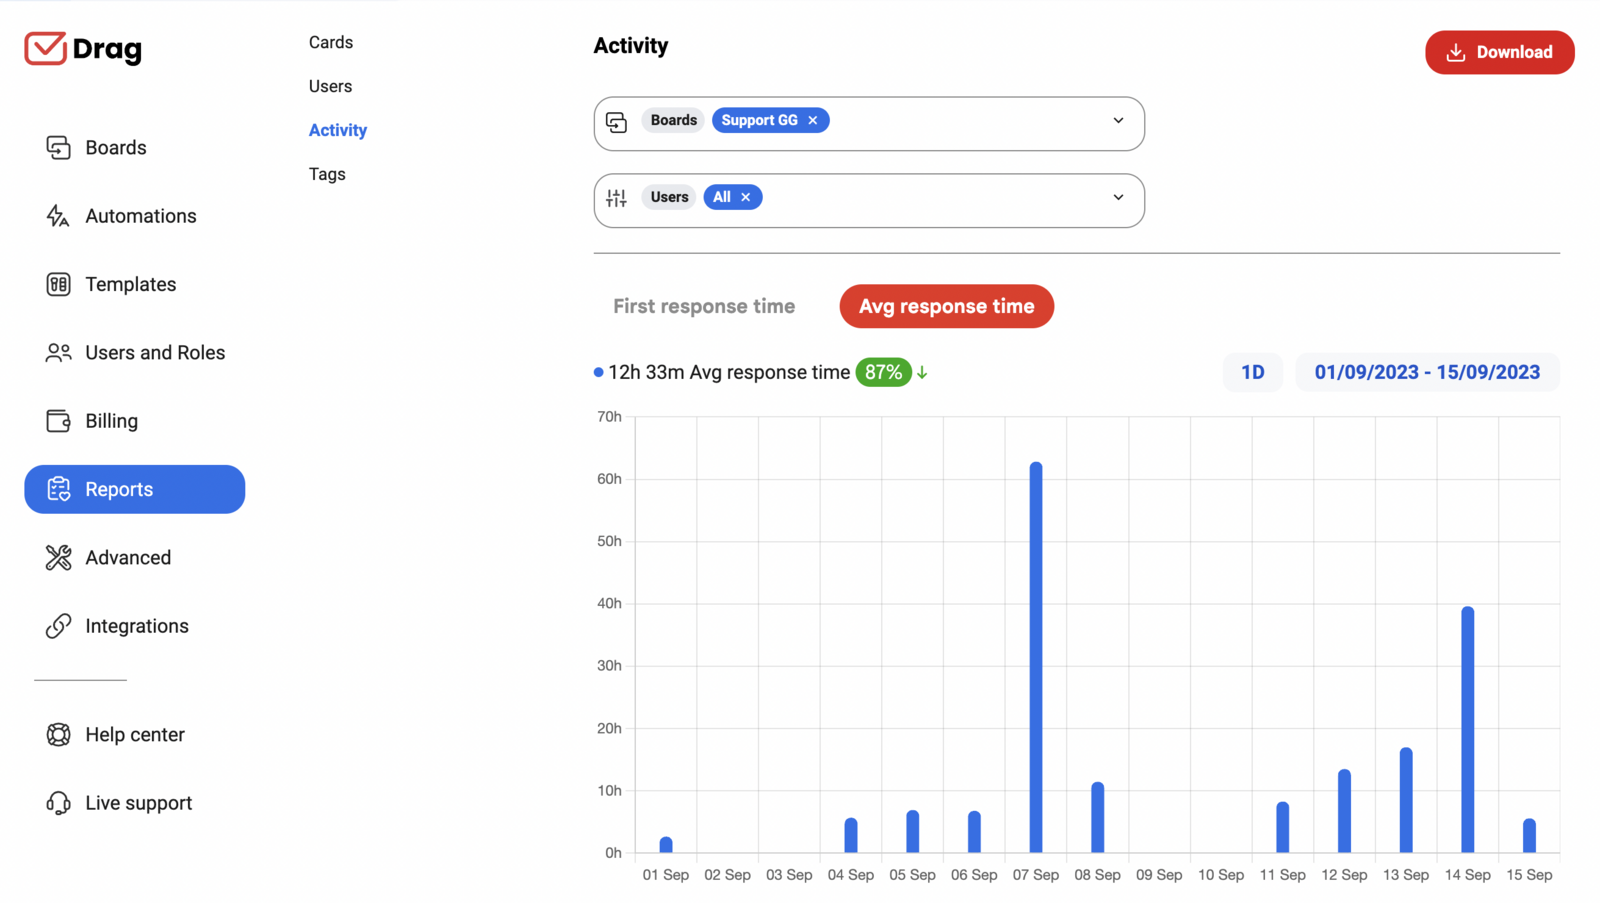Open the date range 01/09/2023 - 15/09/2023 picker

coord(1427,372)
